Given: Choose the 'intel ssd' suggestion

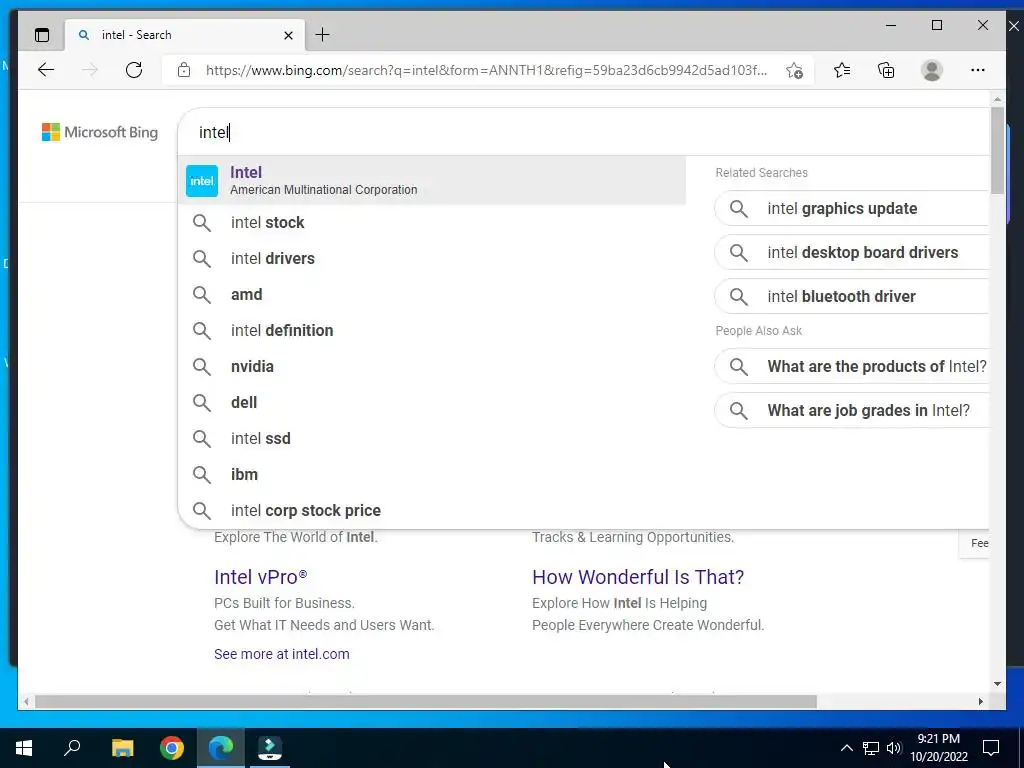Looking at the screenshot, I should coord(432,438).
